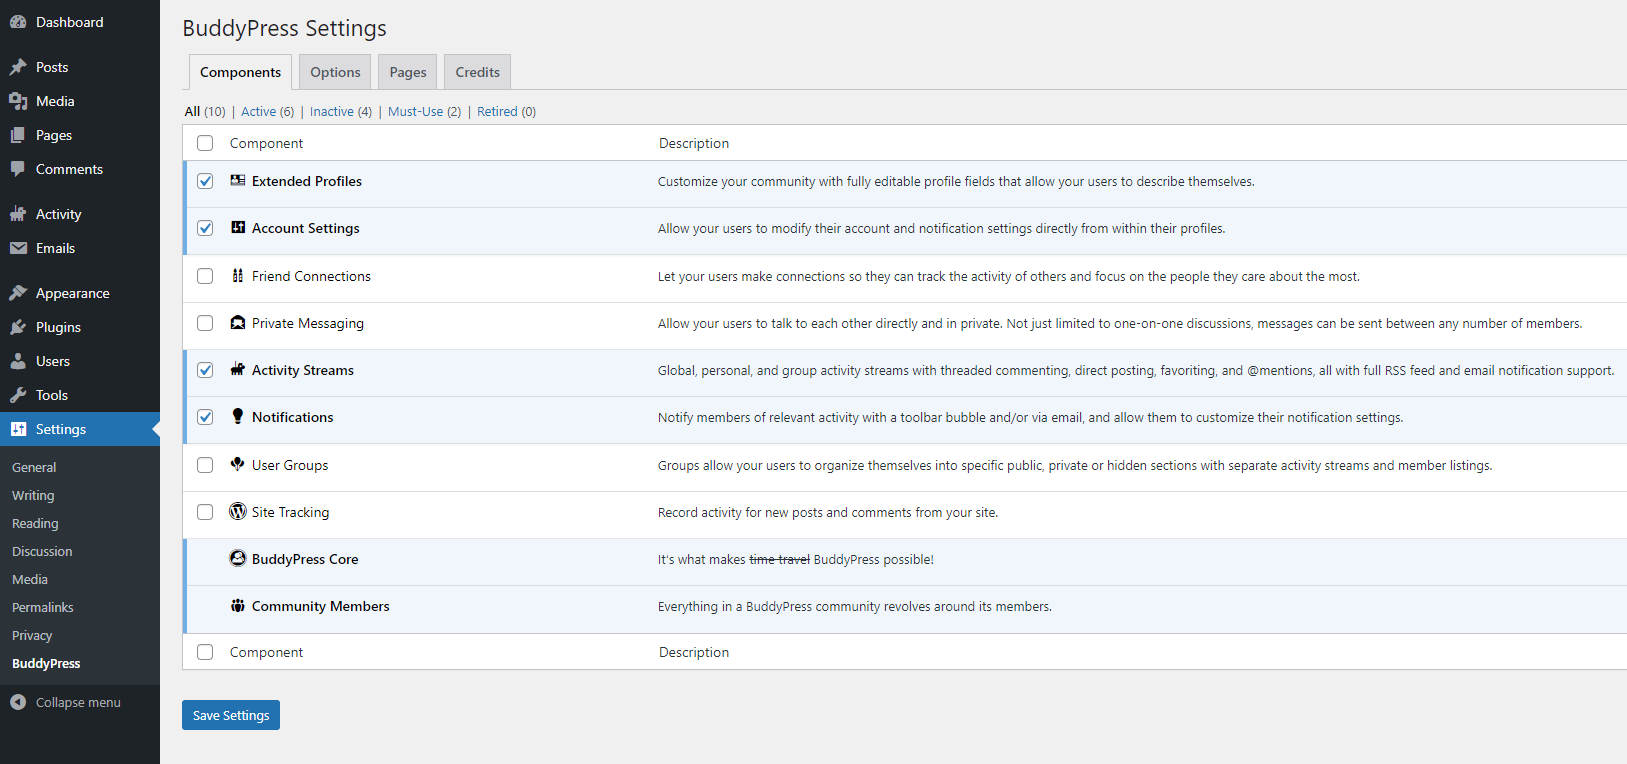Click the Collapse menu arrow icon

click(18, 702)
